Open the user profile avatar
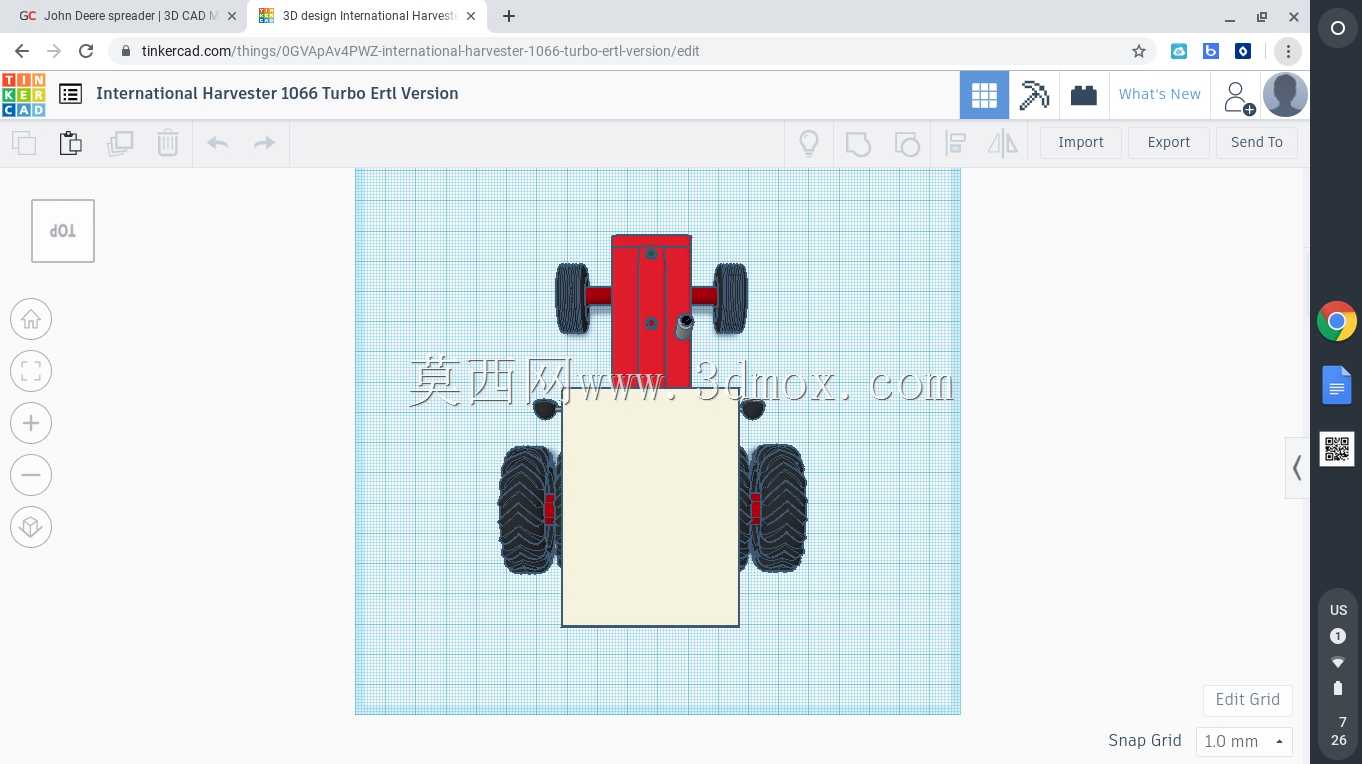The image size is (1362, 764). coord(1285,95)
